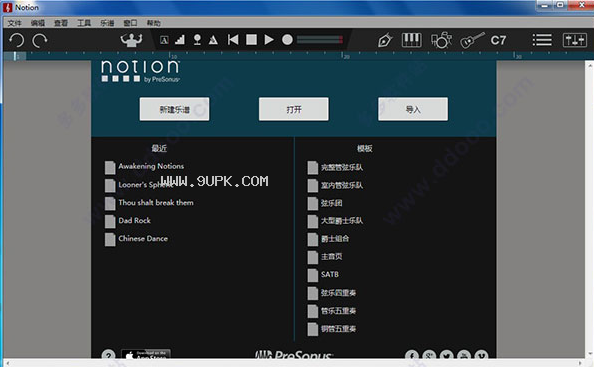Stop playback with the square button
594x367 pixels.
(251, 39)
